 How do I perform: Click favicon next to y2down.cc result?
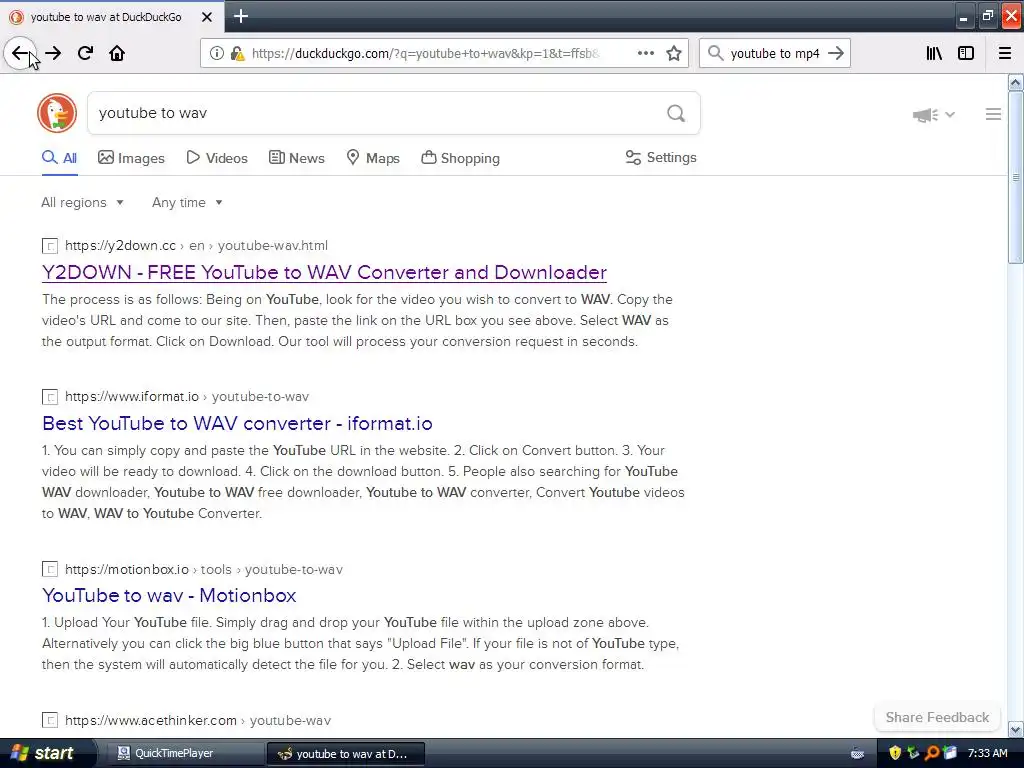[x=50, y=246]
